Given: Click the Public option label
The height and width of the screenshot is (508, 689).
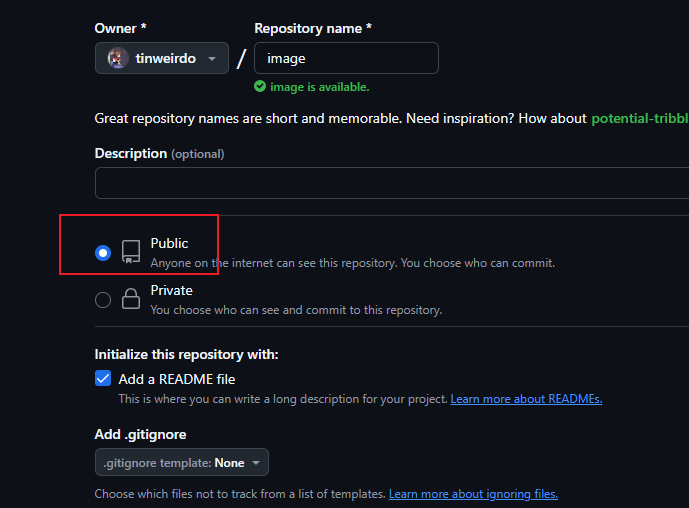Looking at the screenshot, I should pos(169,243).
